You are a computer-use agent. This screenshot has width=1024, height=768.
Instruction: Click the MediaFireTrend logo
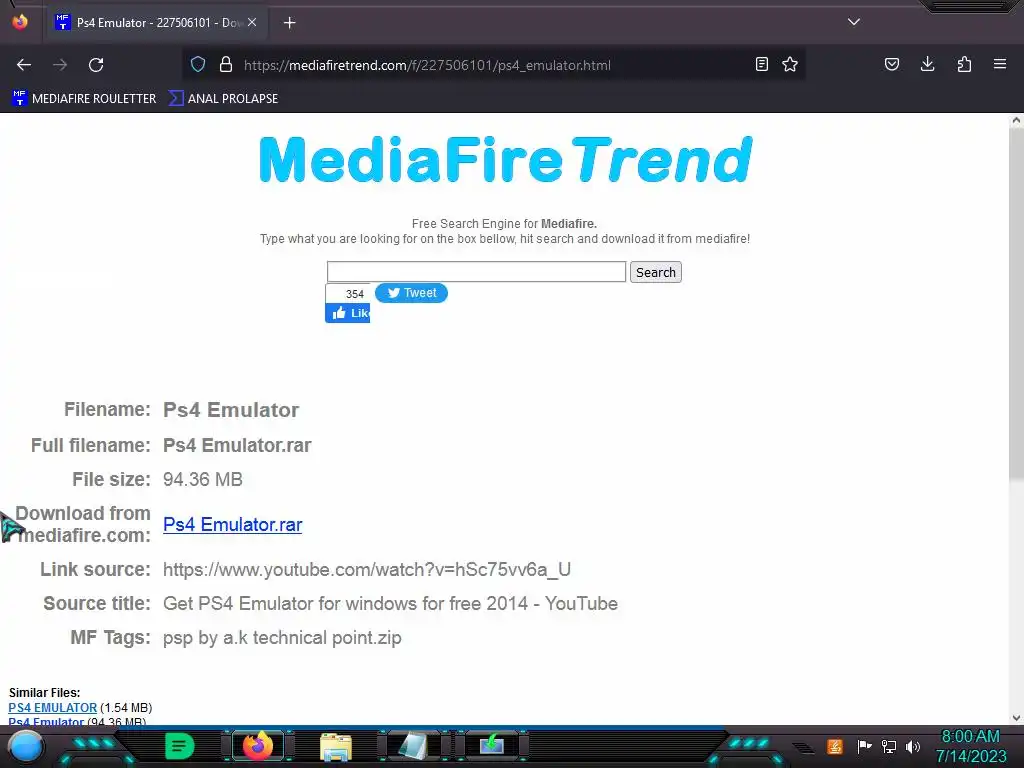[x=505, y=159]
